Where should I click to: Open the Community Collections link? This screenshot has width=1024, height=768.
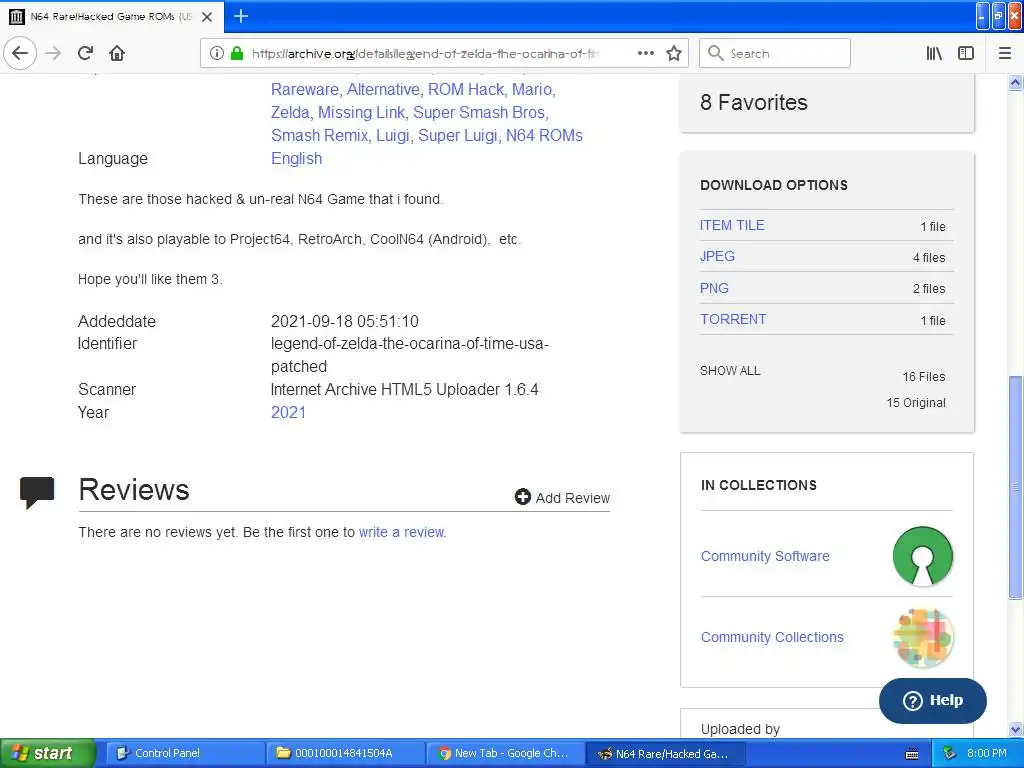[x=772, y=637]
